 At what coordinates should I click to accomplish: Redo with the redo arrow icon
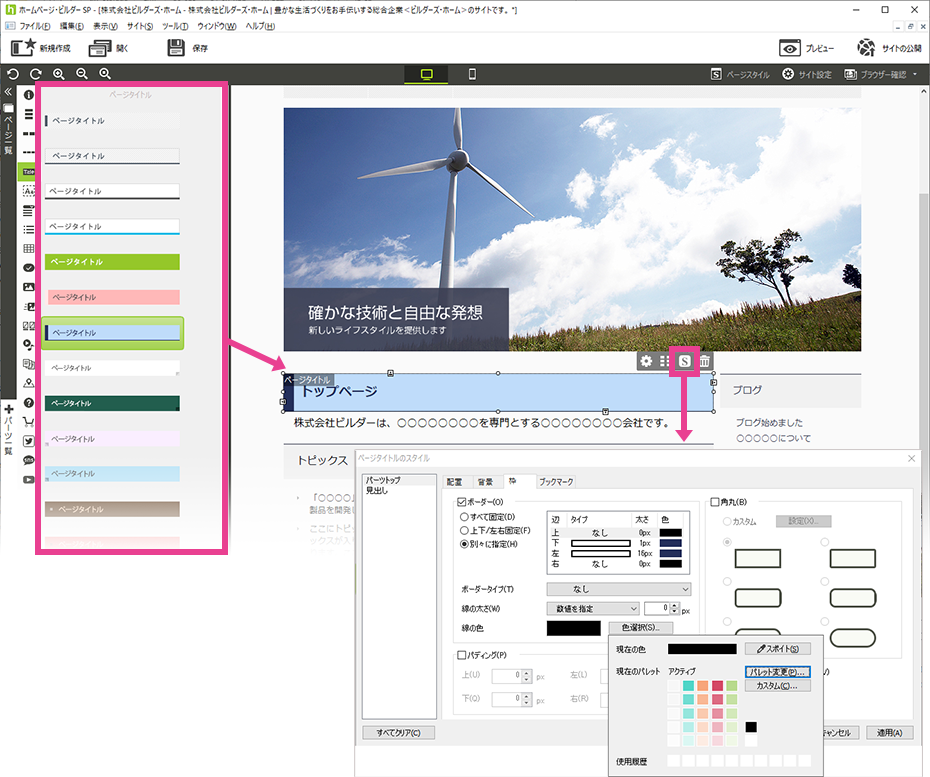(x=36, y=74)
